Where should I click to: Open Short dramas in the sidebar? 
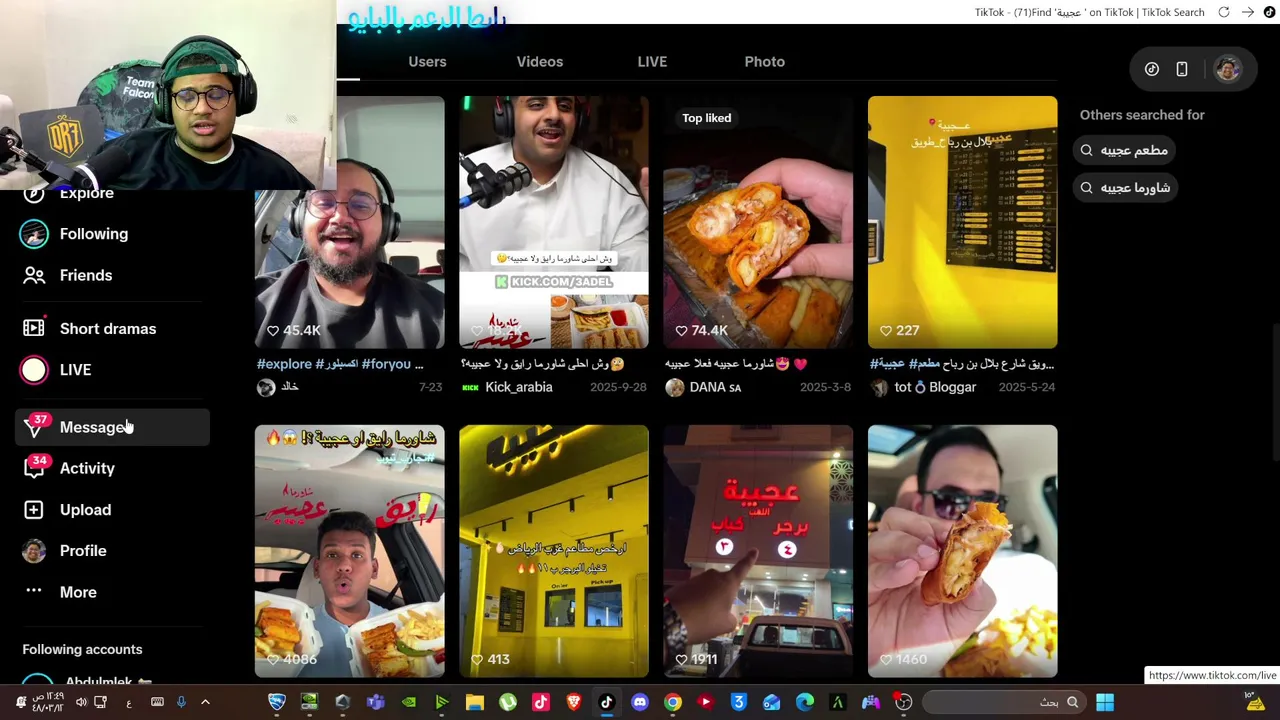point(107,329)
